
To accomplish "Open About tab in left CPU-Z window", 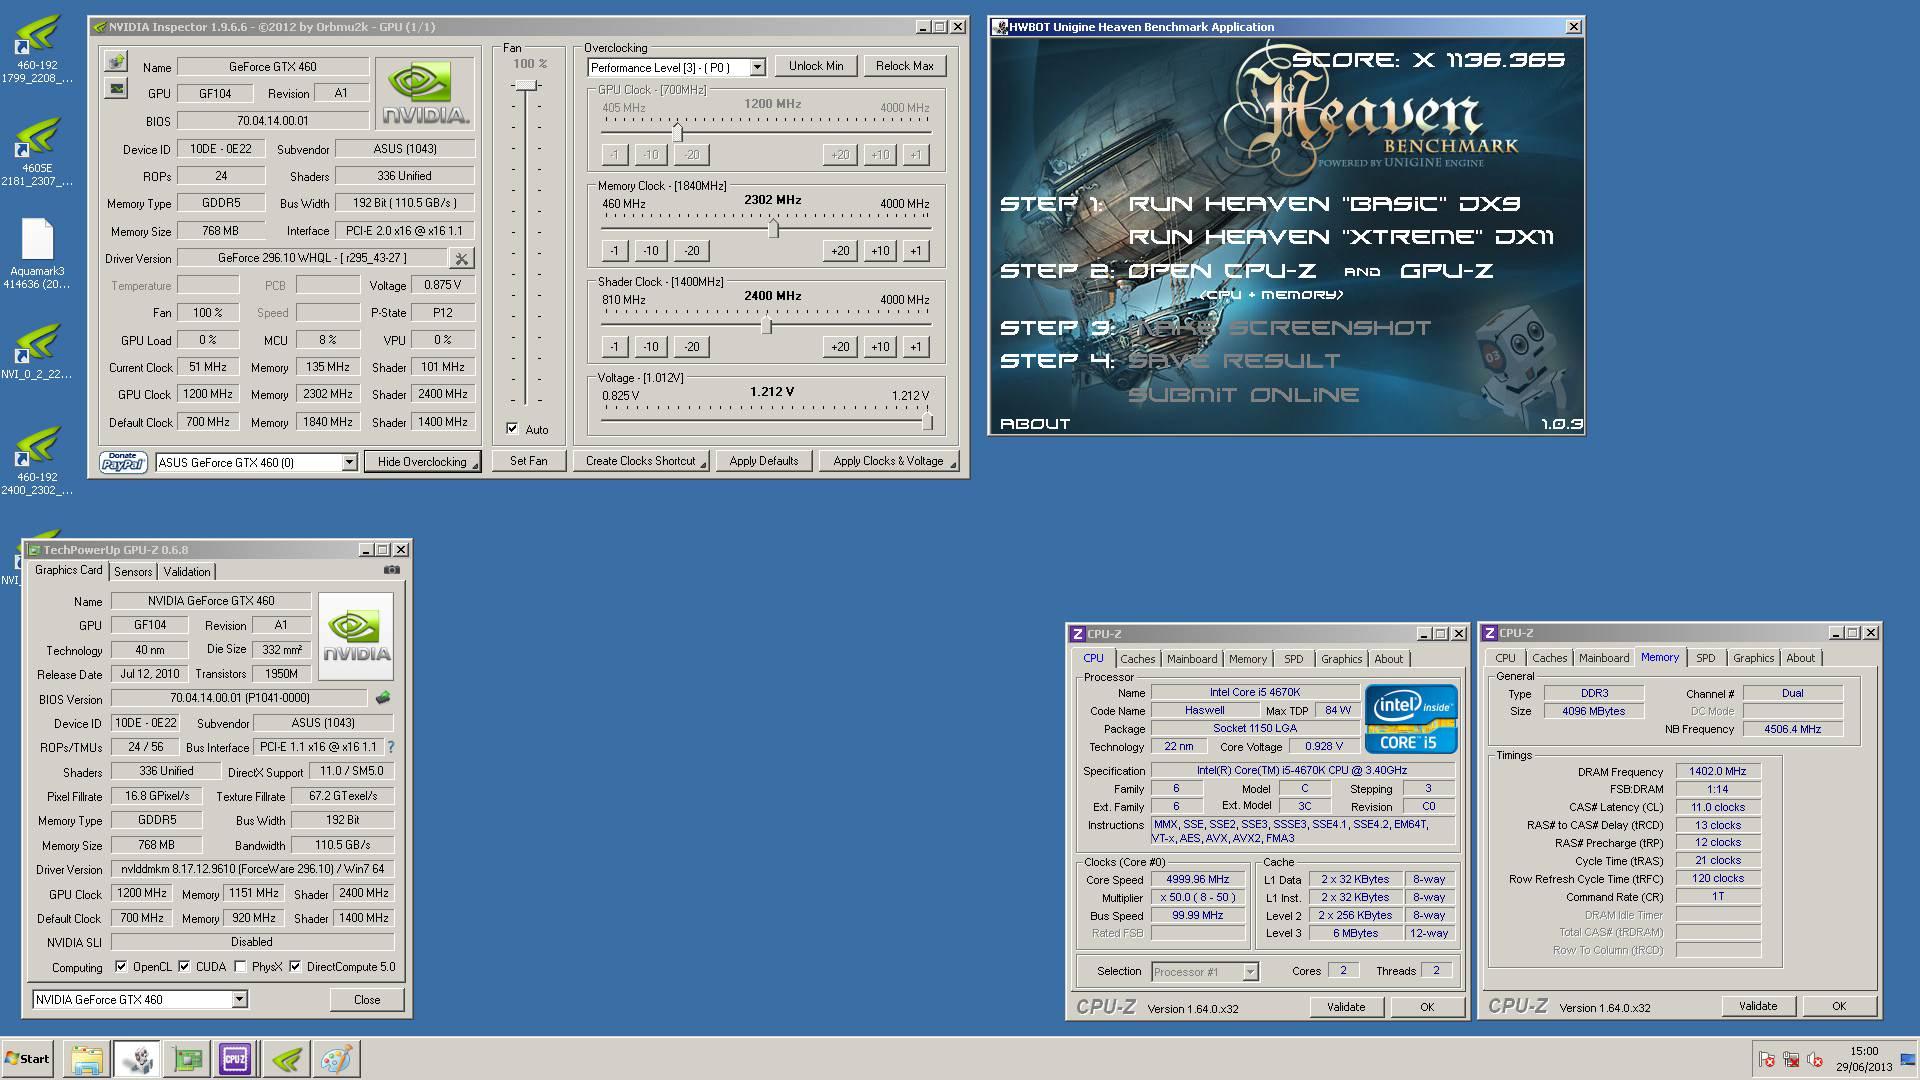I will click(1388, 659).
